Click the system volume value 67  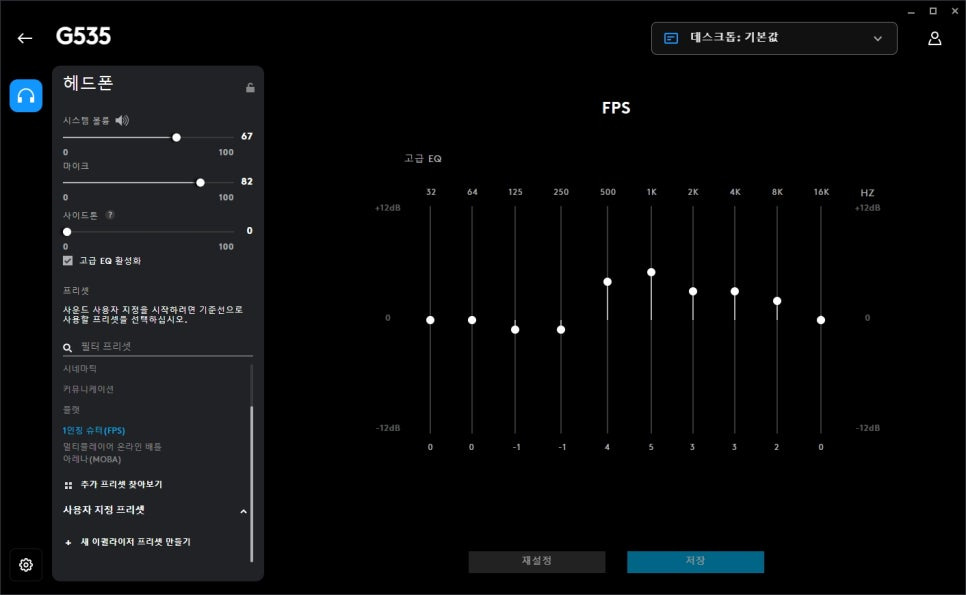tap(246, 136)
